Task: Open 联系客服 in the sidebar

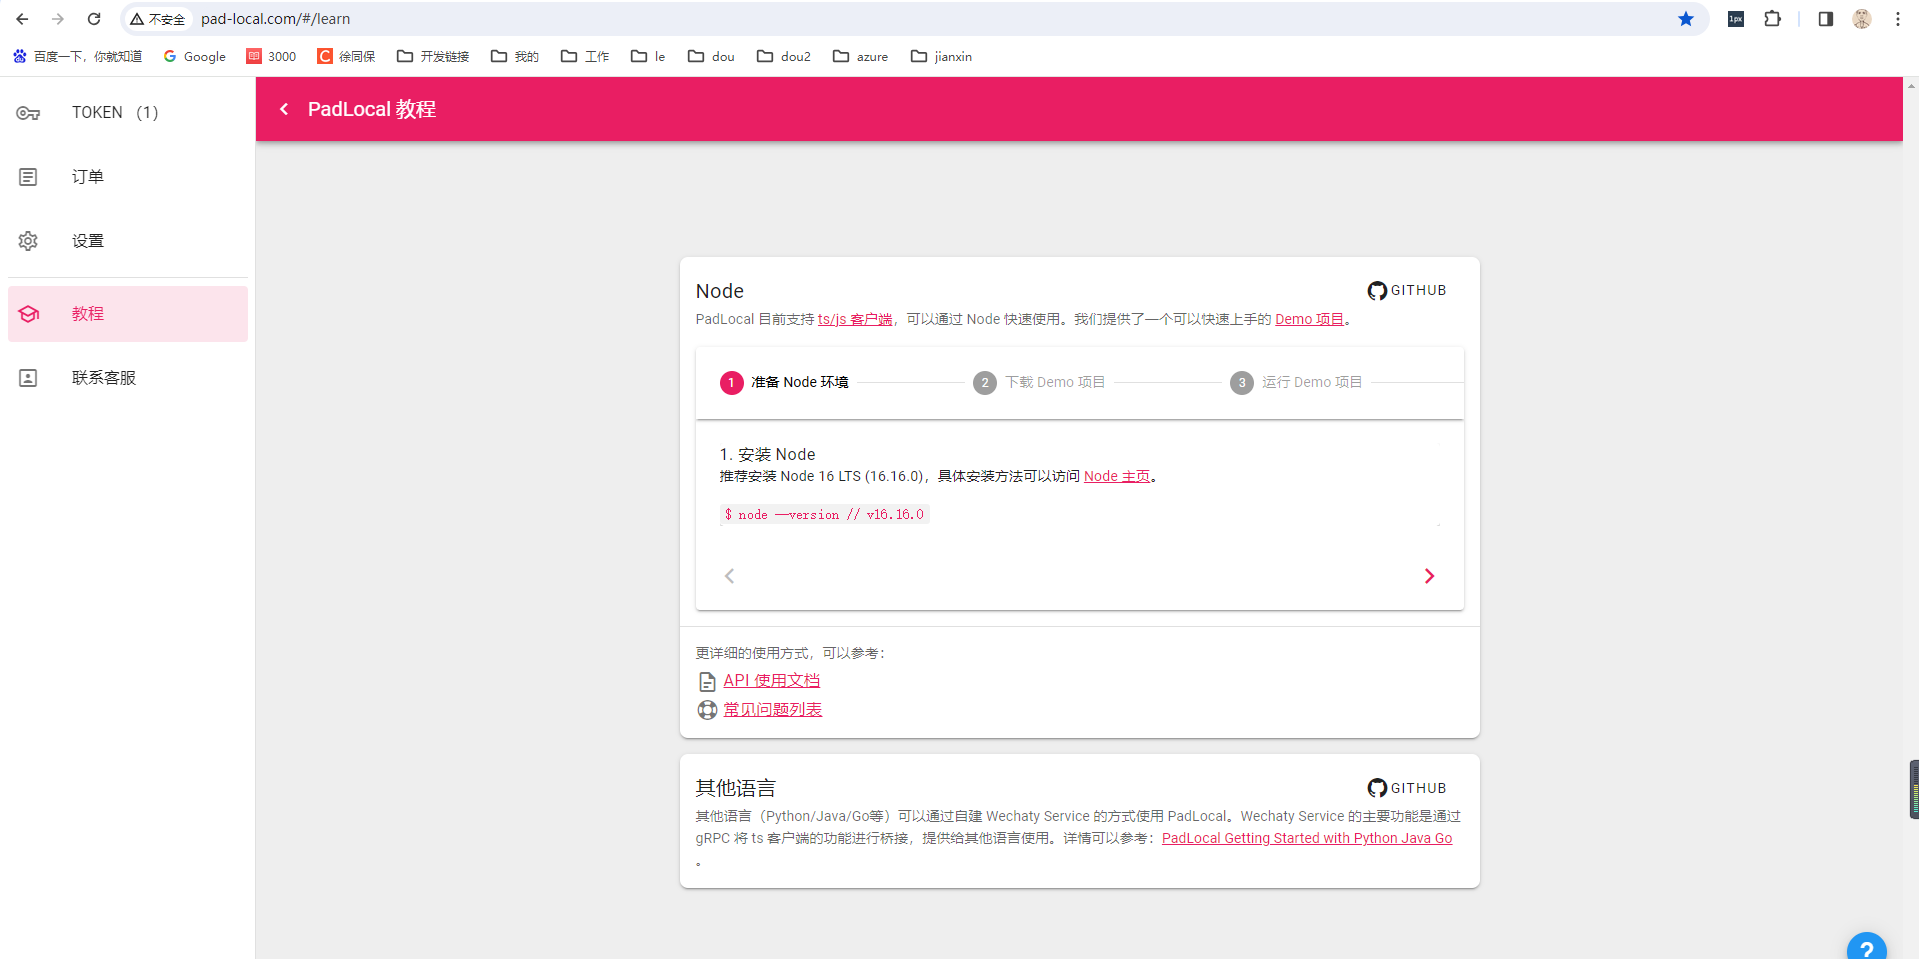Action: pos(128,378)
